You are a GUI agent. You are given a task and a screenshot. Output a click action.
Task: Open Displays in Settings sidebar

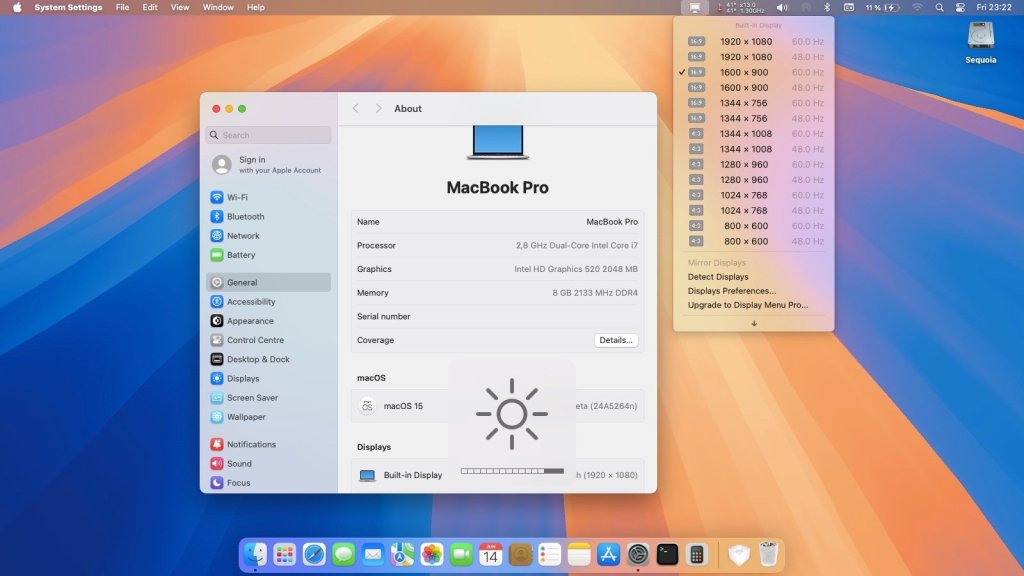(243, 379)
